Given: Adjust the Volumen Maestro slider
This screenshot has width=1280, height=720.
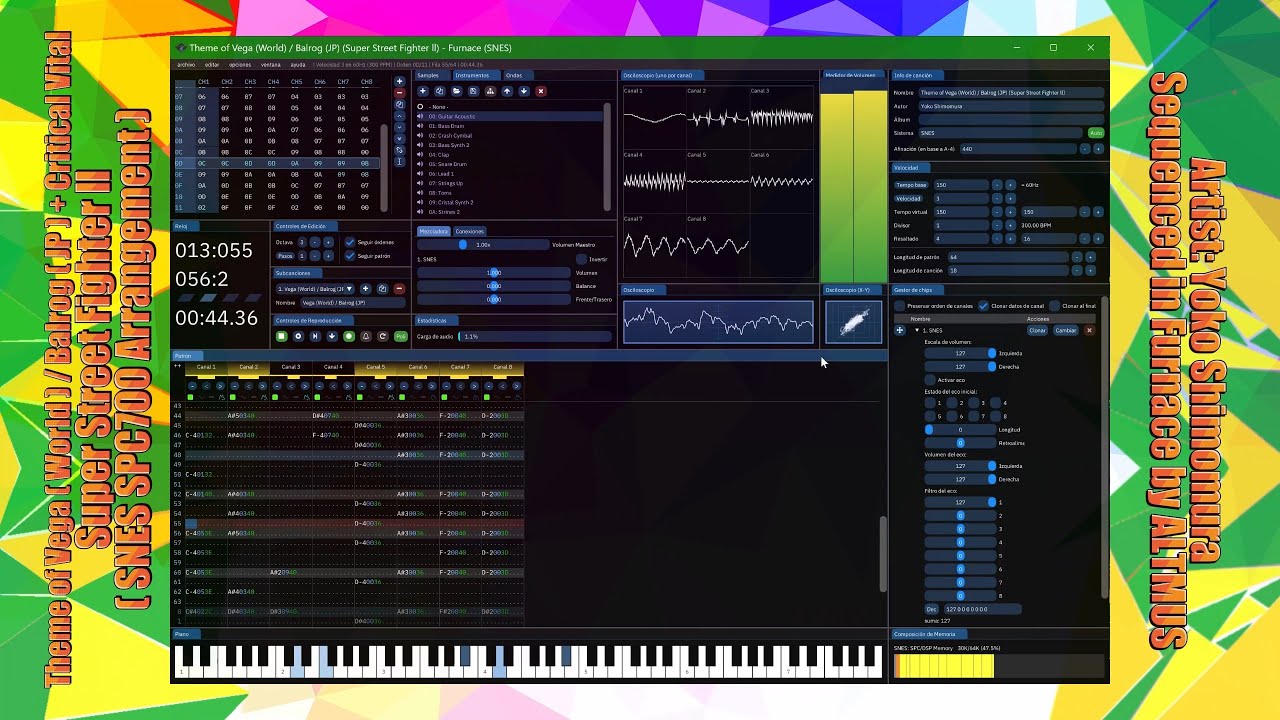Looking at the screenshot, I should (483, 245).
